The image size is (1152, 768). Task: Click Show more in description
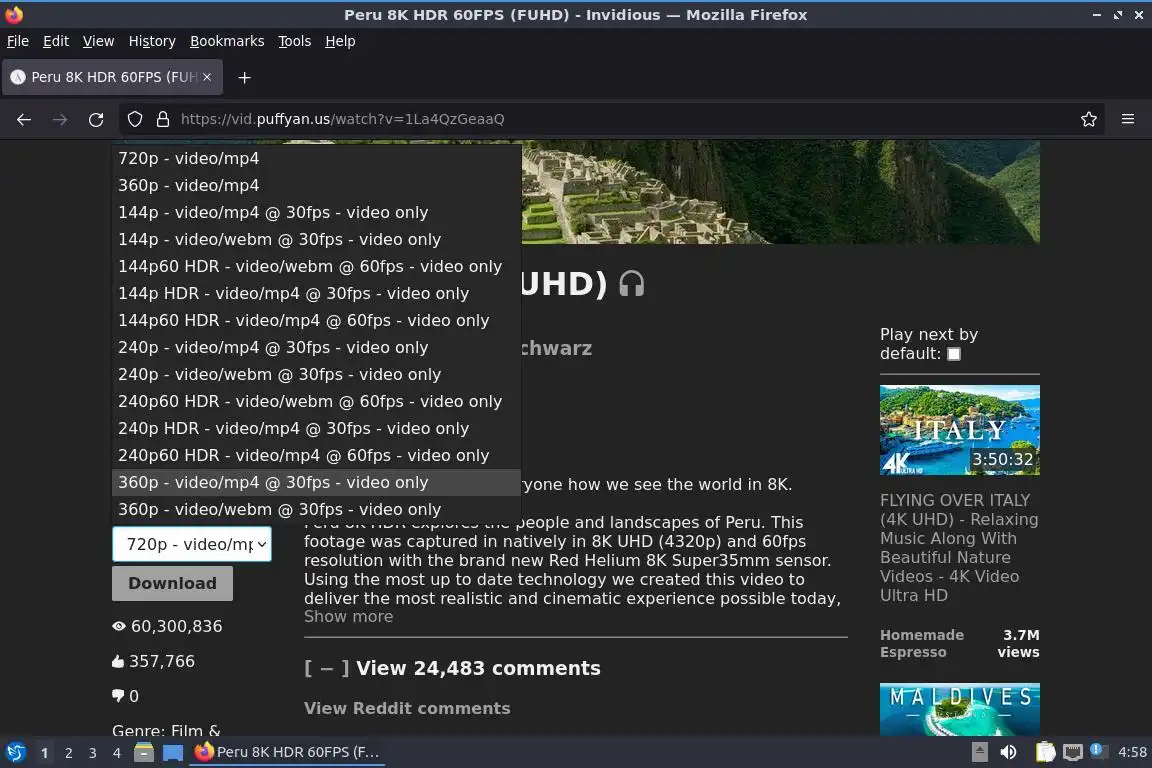[348, 617]
